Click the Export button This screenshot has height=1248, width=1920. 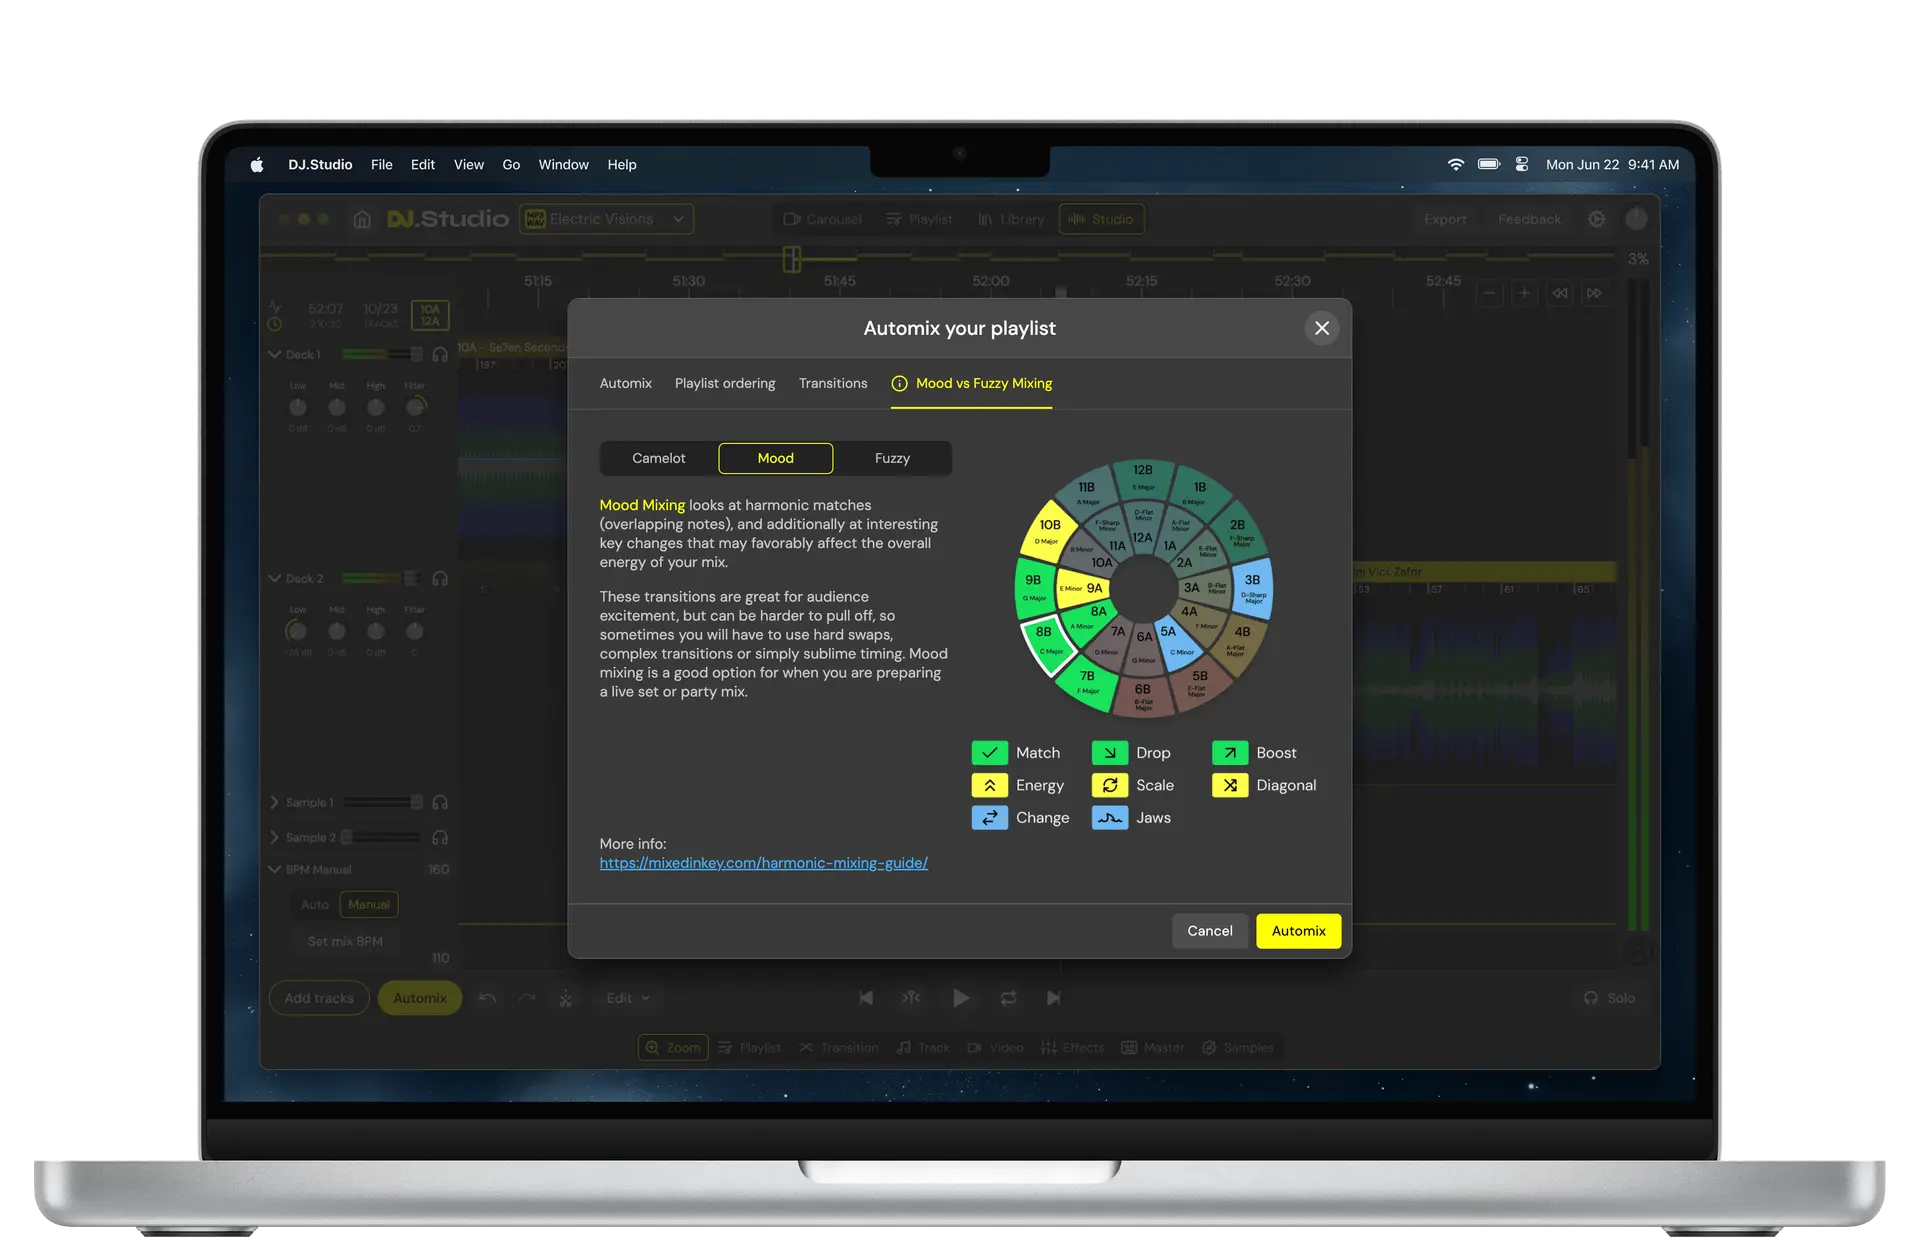1445,219
